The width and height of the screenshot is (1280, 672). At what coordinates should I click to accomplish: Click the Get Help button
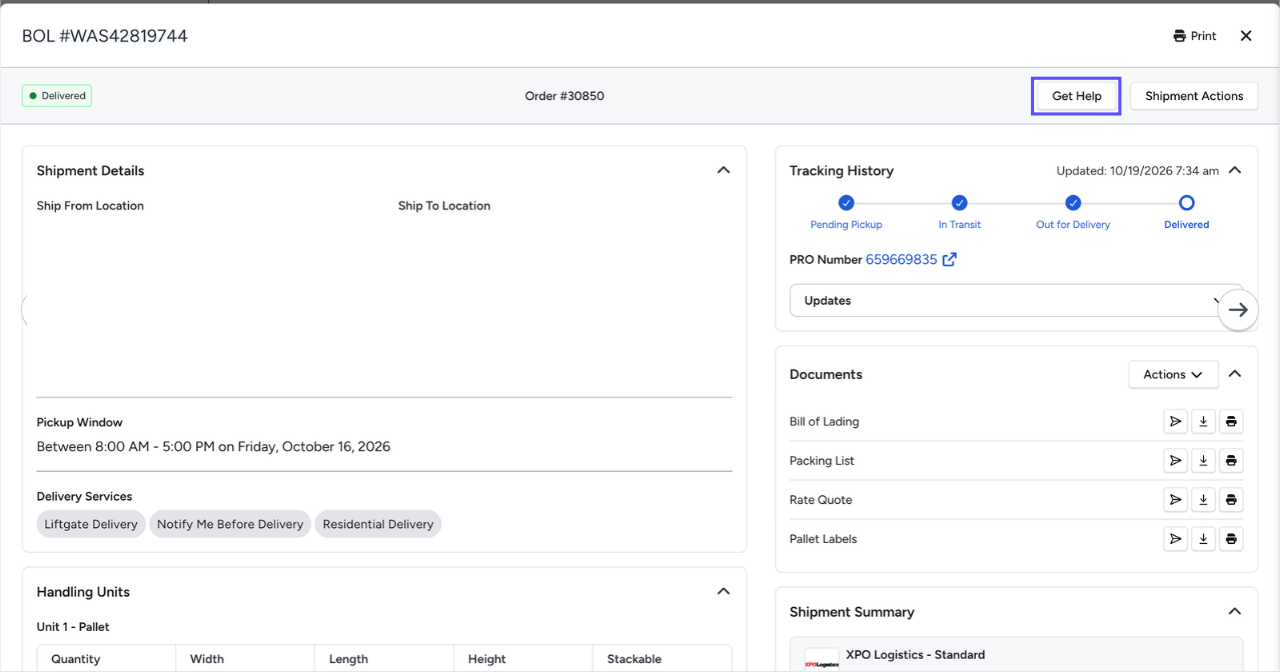(1076, 96)
